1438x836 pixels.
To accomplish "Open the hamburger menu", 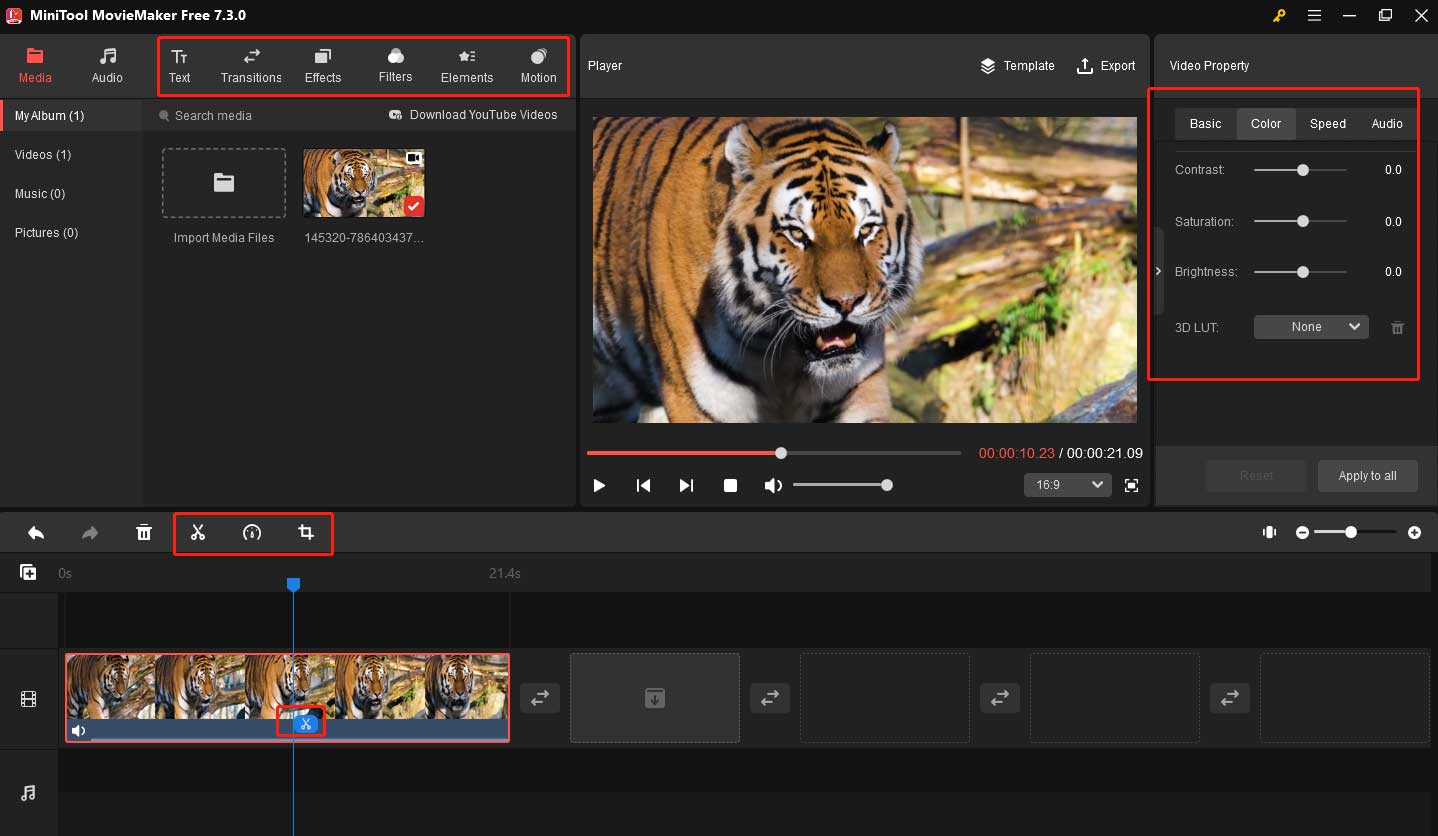I will (1314, 15).
